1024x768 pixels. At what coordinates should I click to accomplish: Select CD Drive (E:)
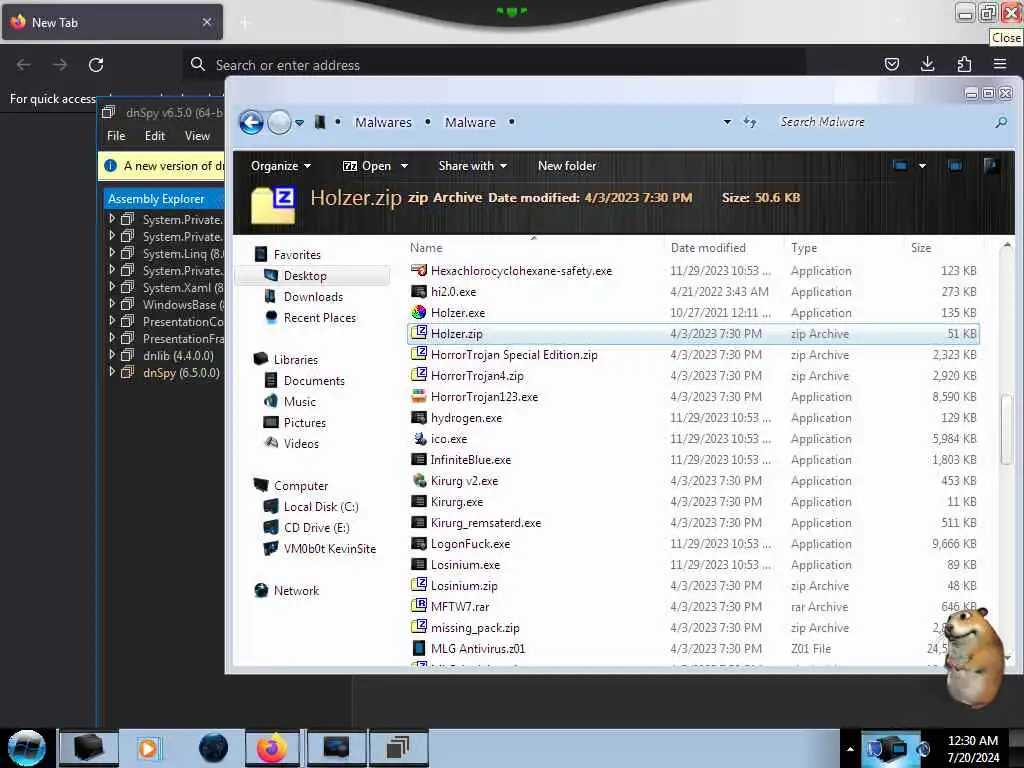pos(317,528)
